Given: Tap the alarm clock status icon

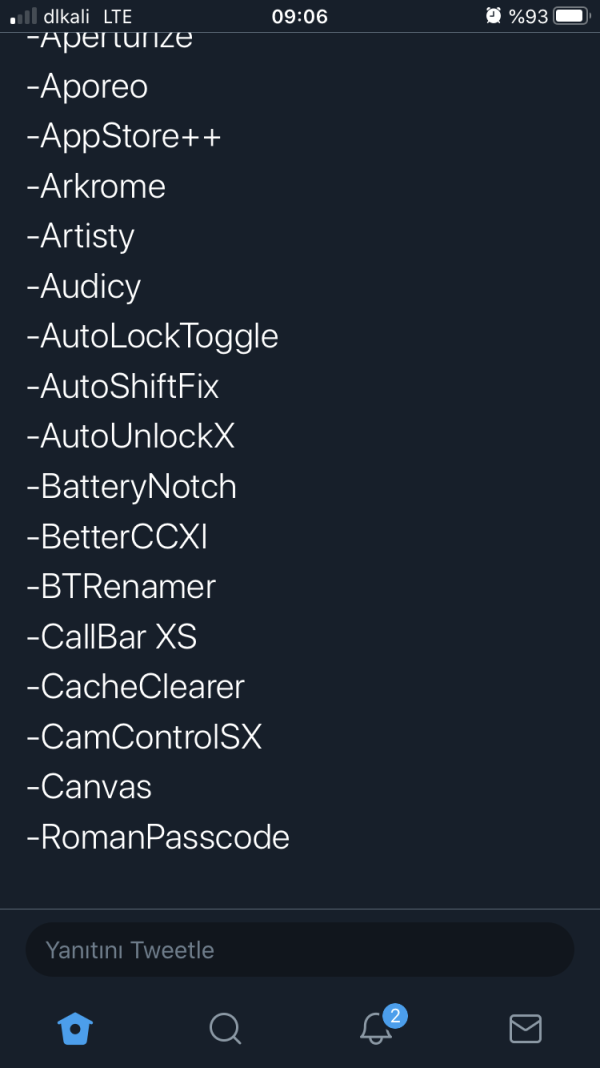Looking at the screenshot, I should click(493, 16).
